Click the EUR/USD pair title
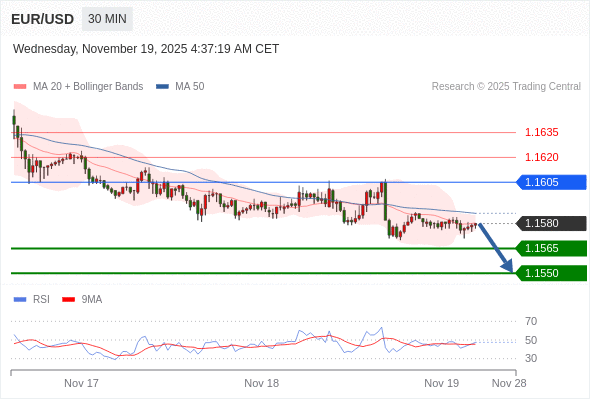Screen dimensions: 590x400 (x=43, y=19)
